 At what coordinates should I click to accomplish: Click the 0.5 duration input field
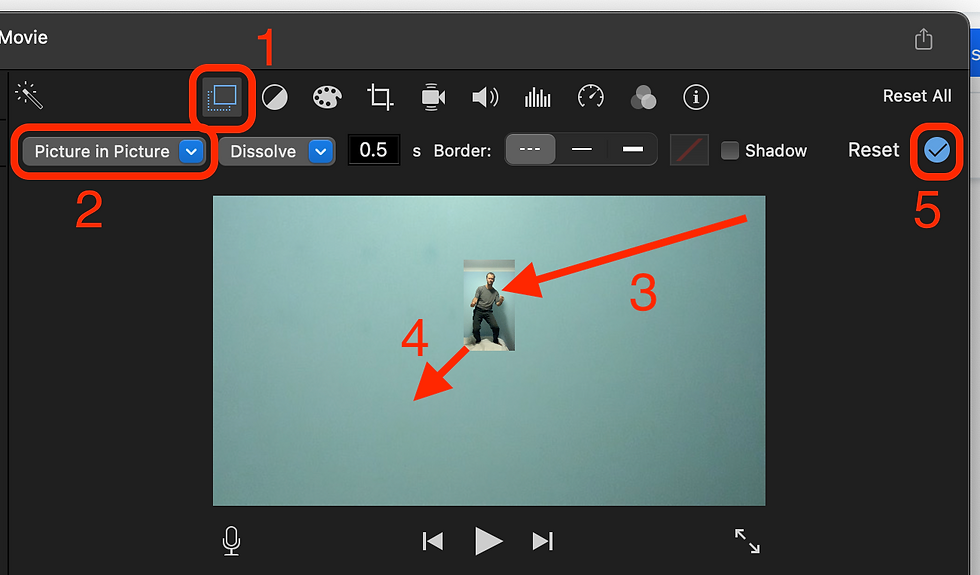(x=374, y=150)
